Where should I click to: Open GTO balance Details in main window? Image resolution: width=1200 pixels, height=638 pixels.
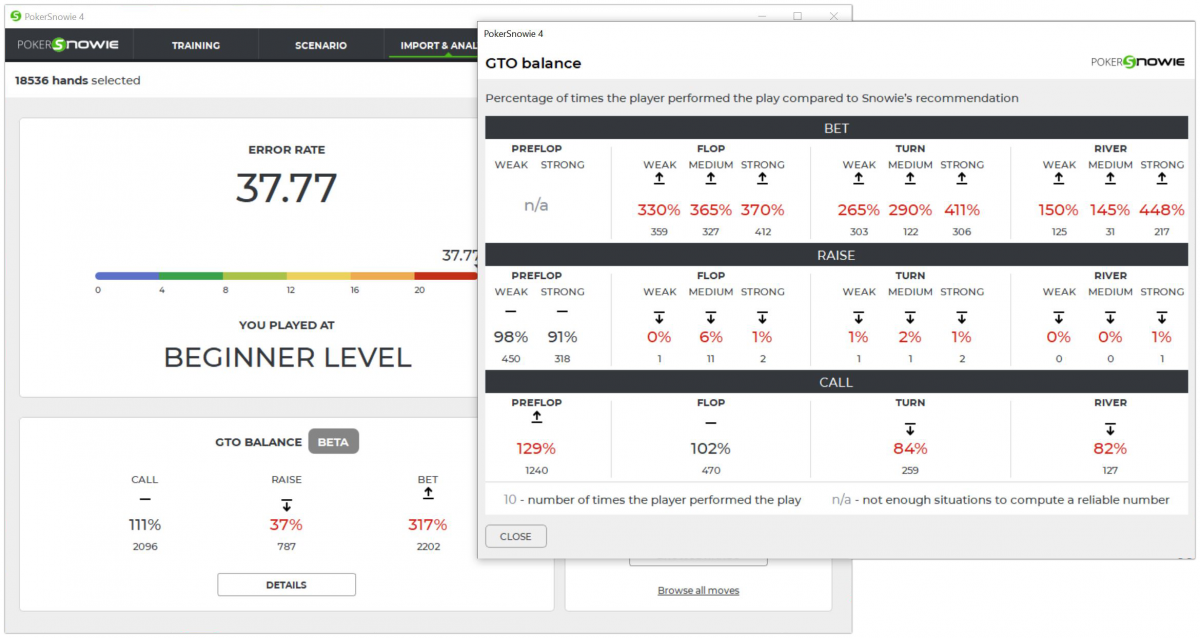(x=286, y=585)
